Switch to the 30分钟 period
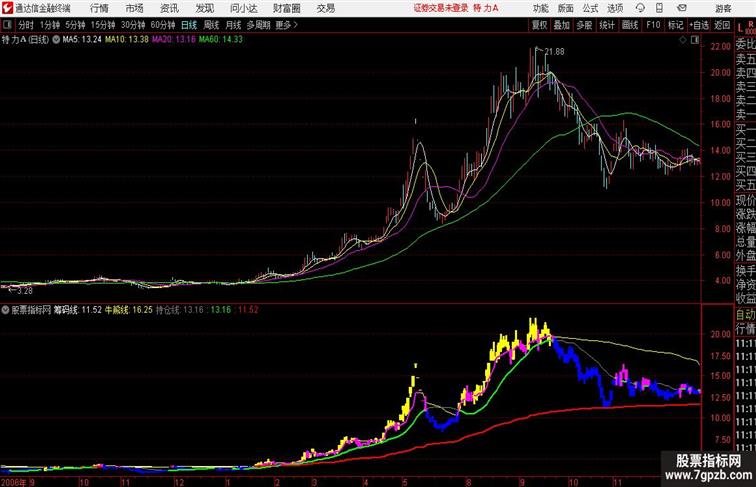Screen dimensions: 756x487 pyautogui.click(x=133, y=25)
